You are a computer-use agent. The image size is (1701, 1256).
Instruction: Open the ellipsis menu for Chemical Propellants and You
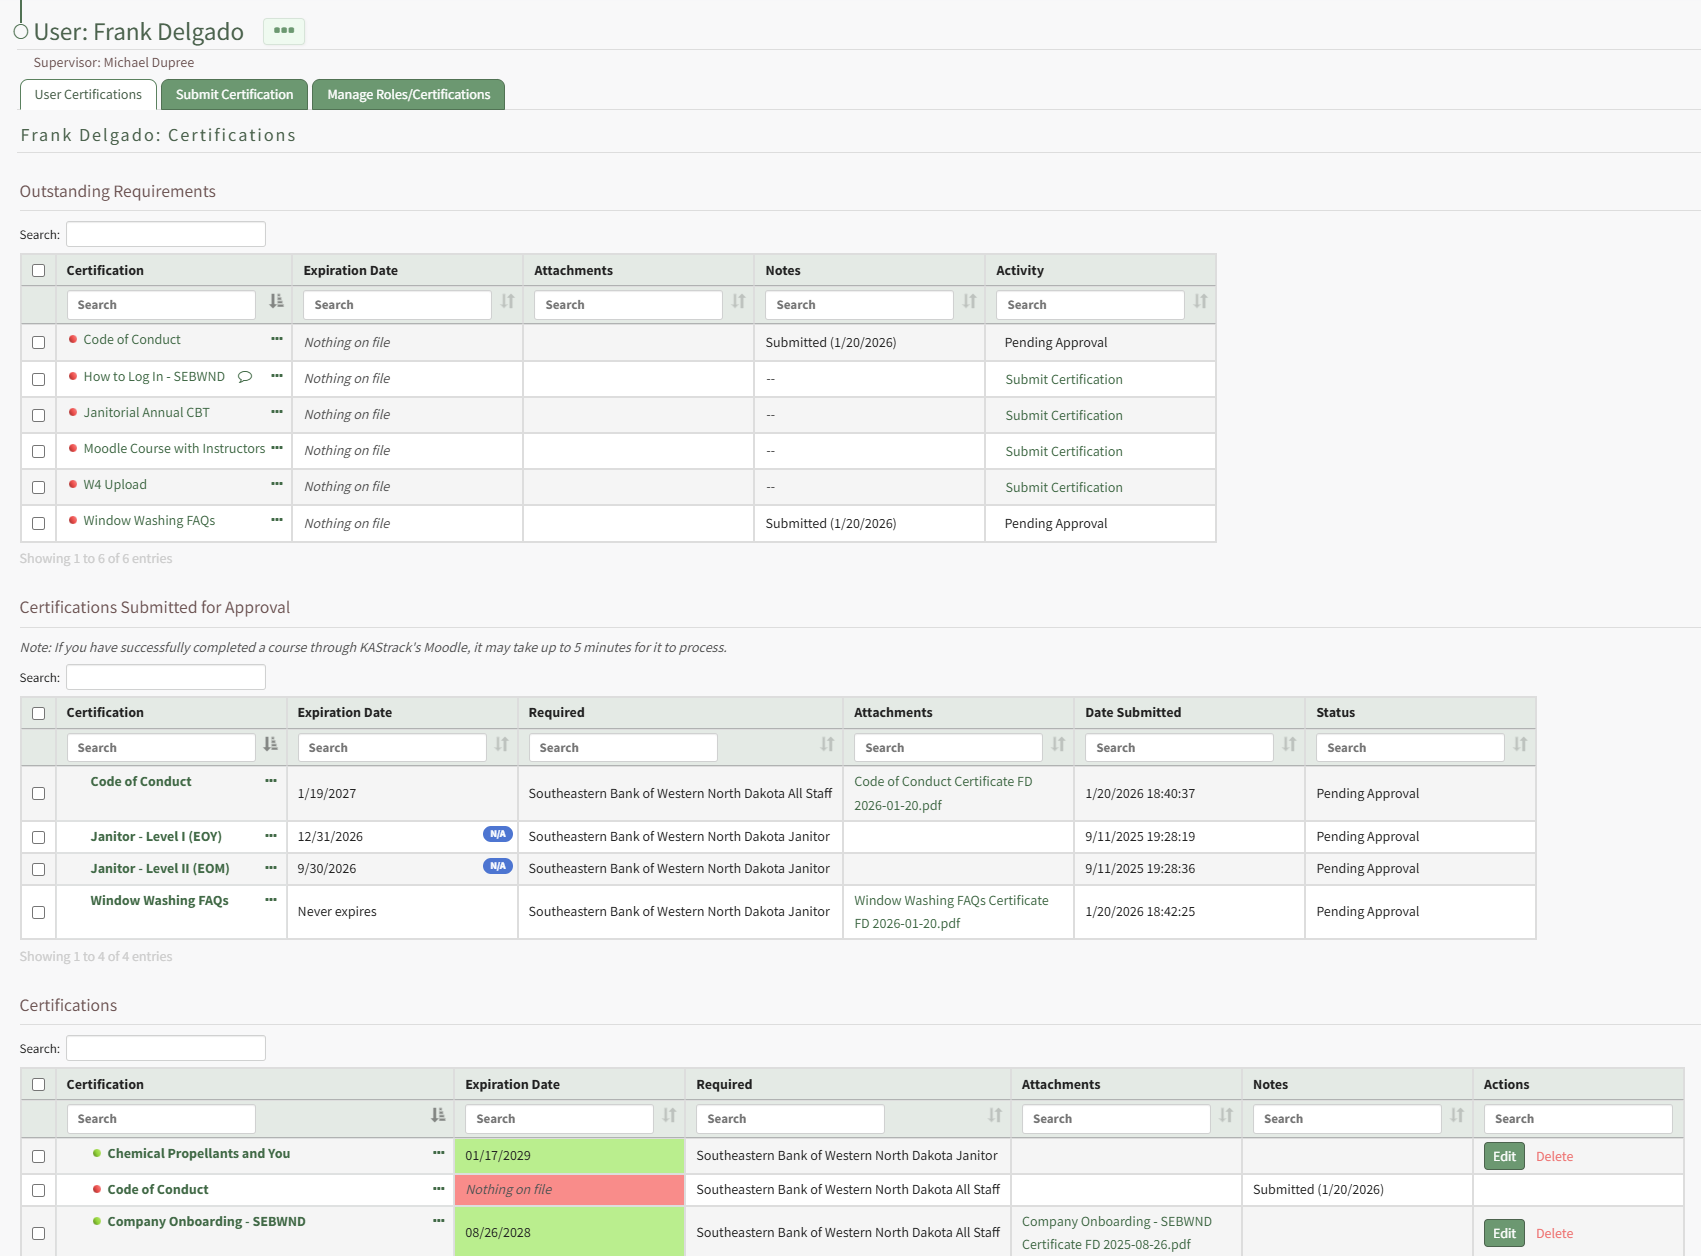click(438, 1154)
